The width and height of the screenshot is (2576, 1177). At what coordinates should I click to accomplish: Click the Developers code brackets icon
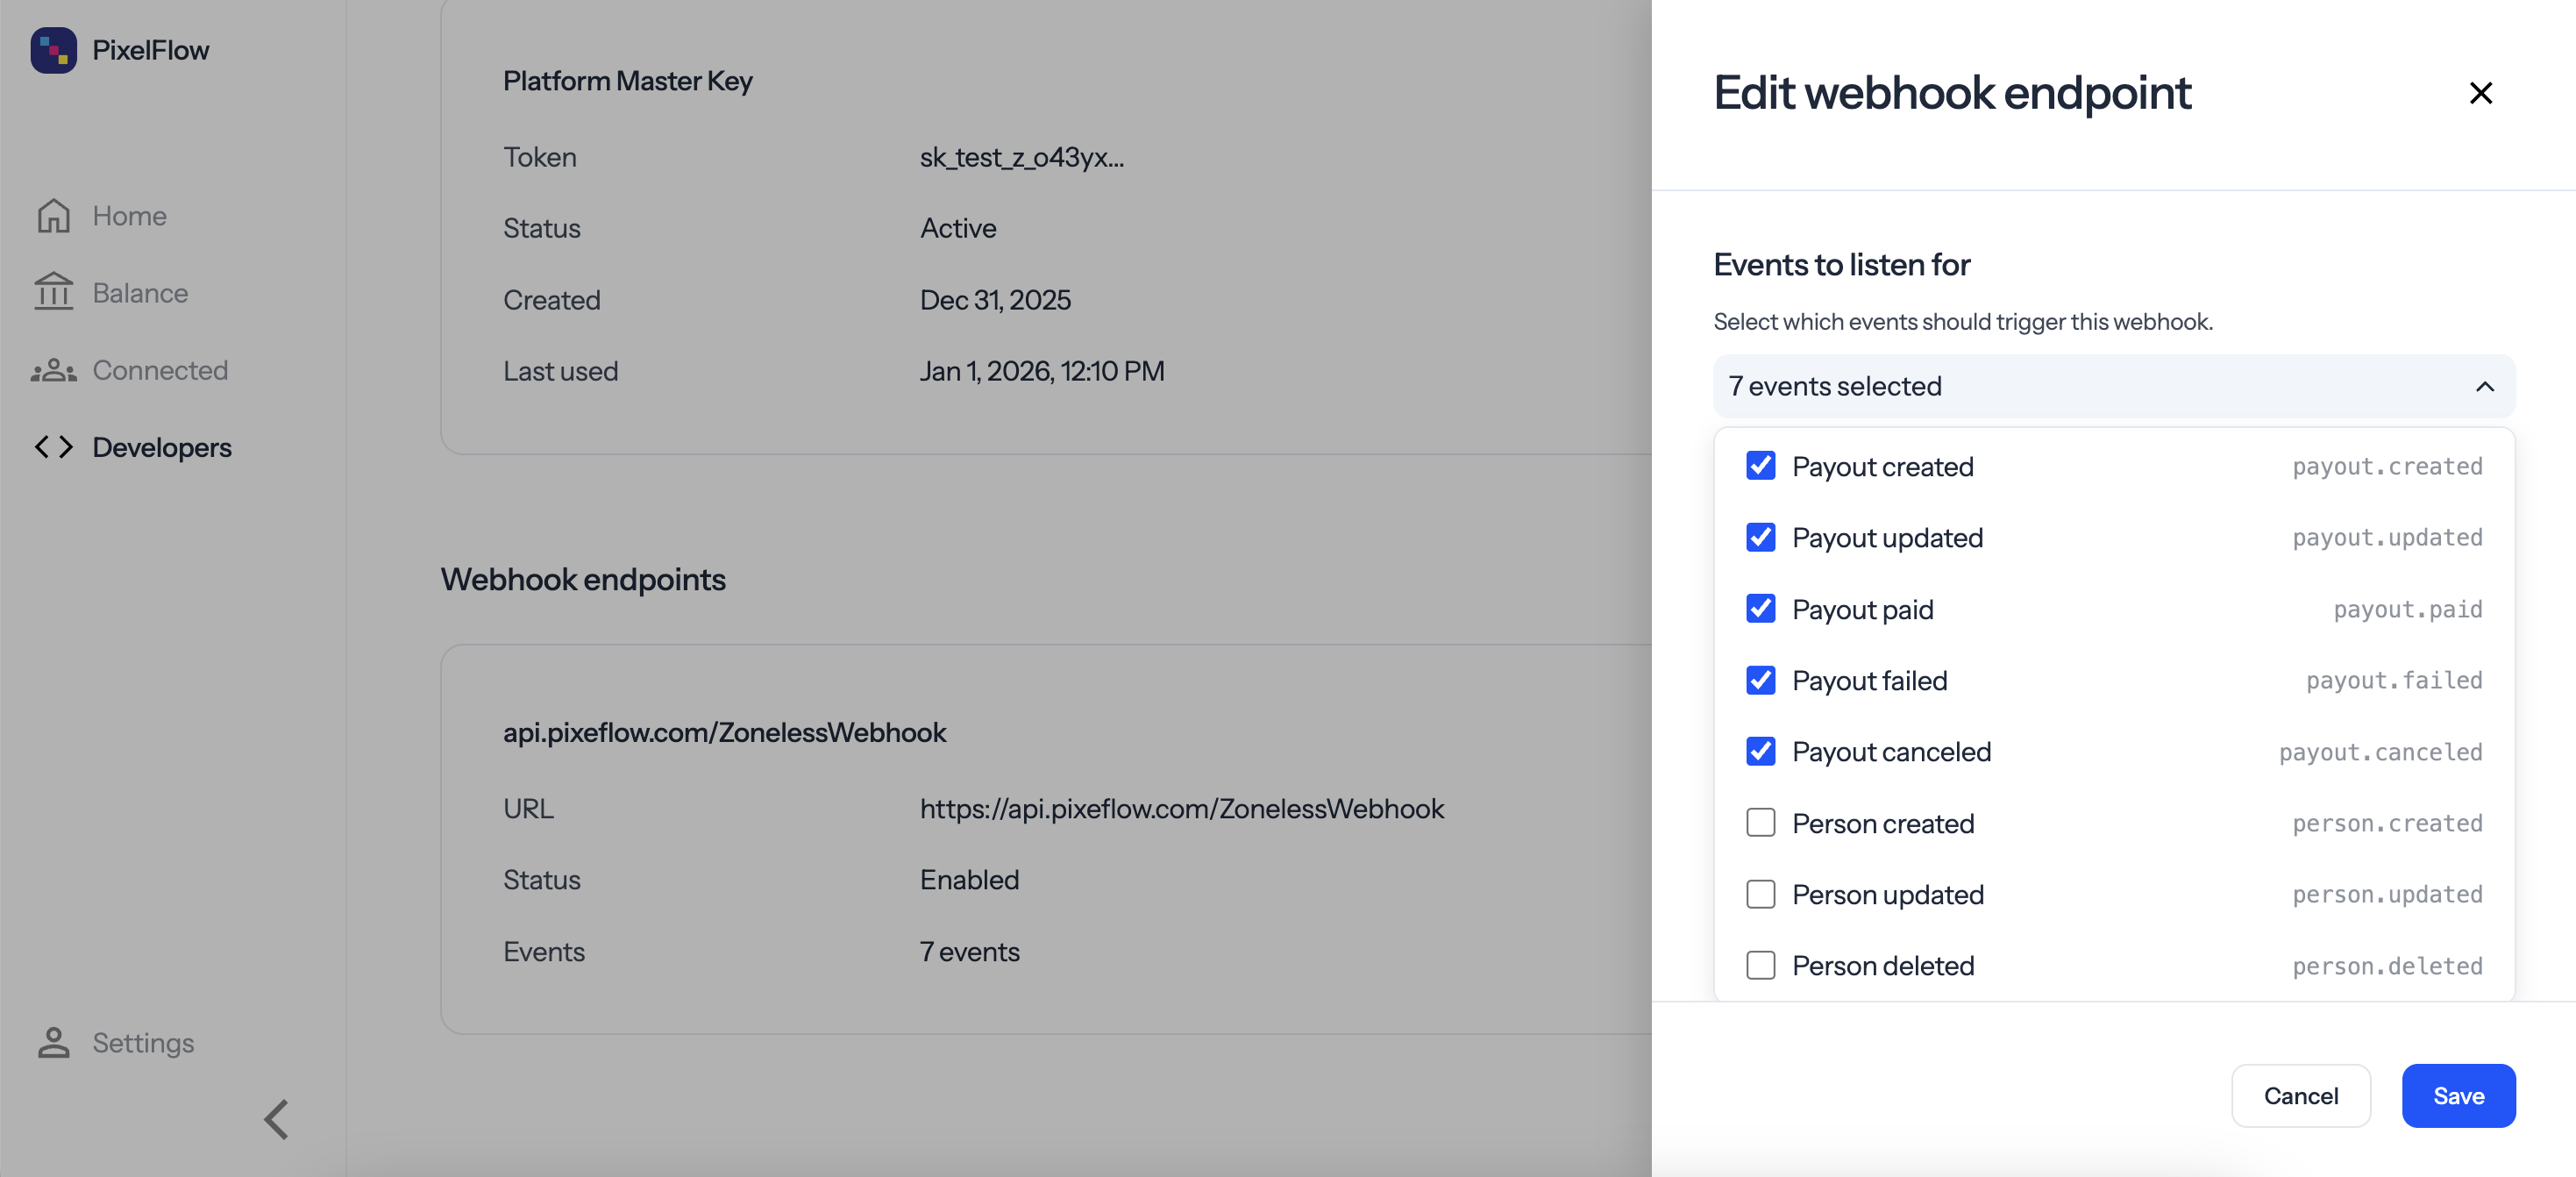(x=53, y=447)
